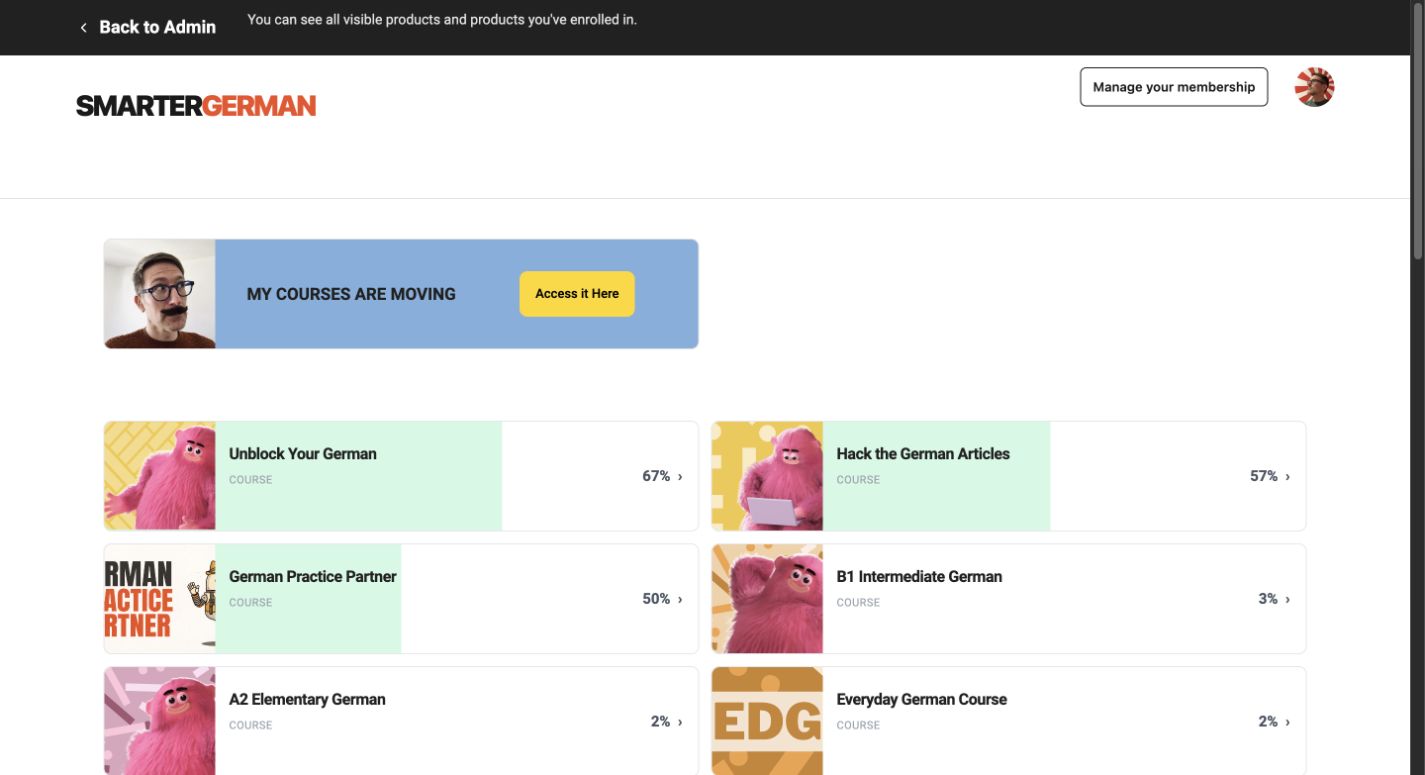The width and height of the screenshot is (1425, 775).
Task: Expand A2 Elementary German chevron arrow
Action: [x=680, y=722]
